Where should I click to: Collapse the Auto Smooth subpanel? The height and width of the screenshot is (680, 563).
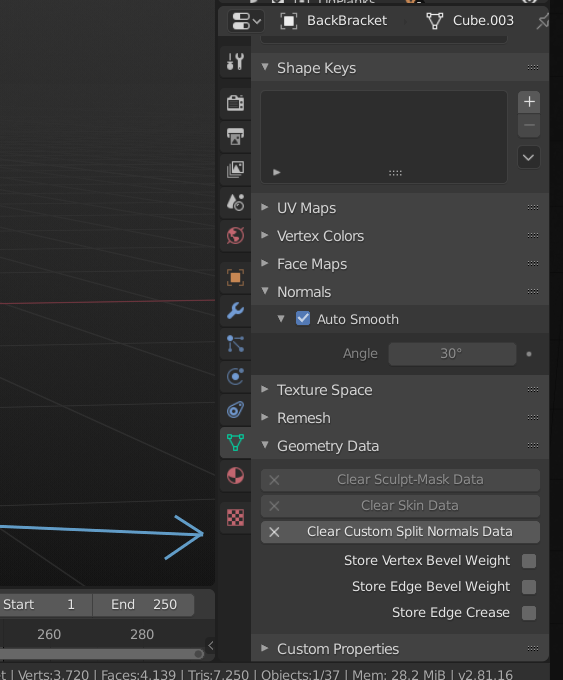281,319
